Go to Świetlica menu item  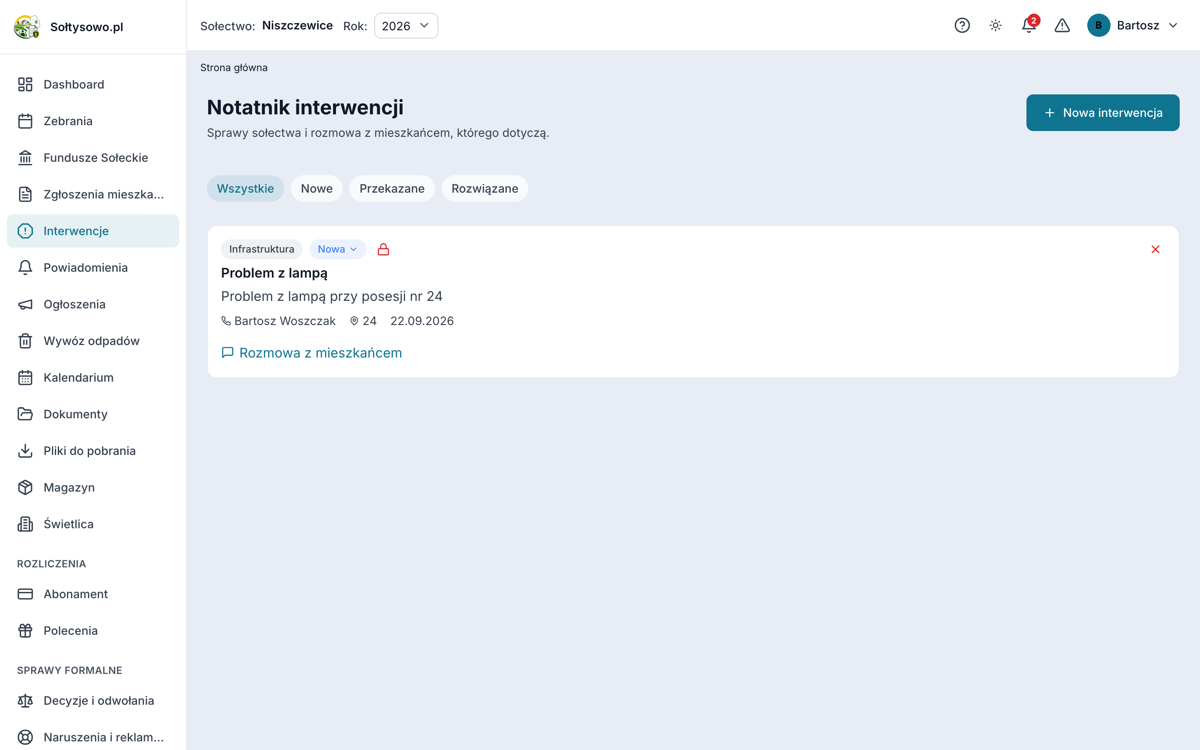[93, 524]
